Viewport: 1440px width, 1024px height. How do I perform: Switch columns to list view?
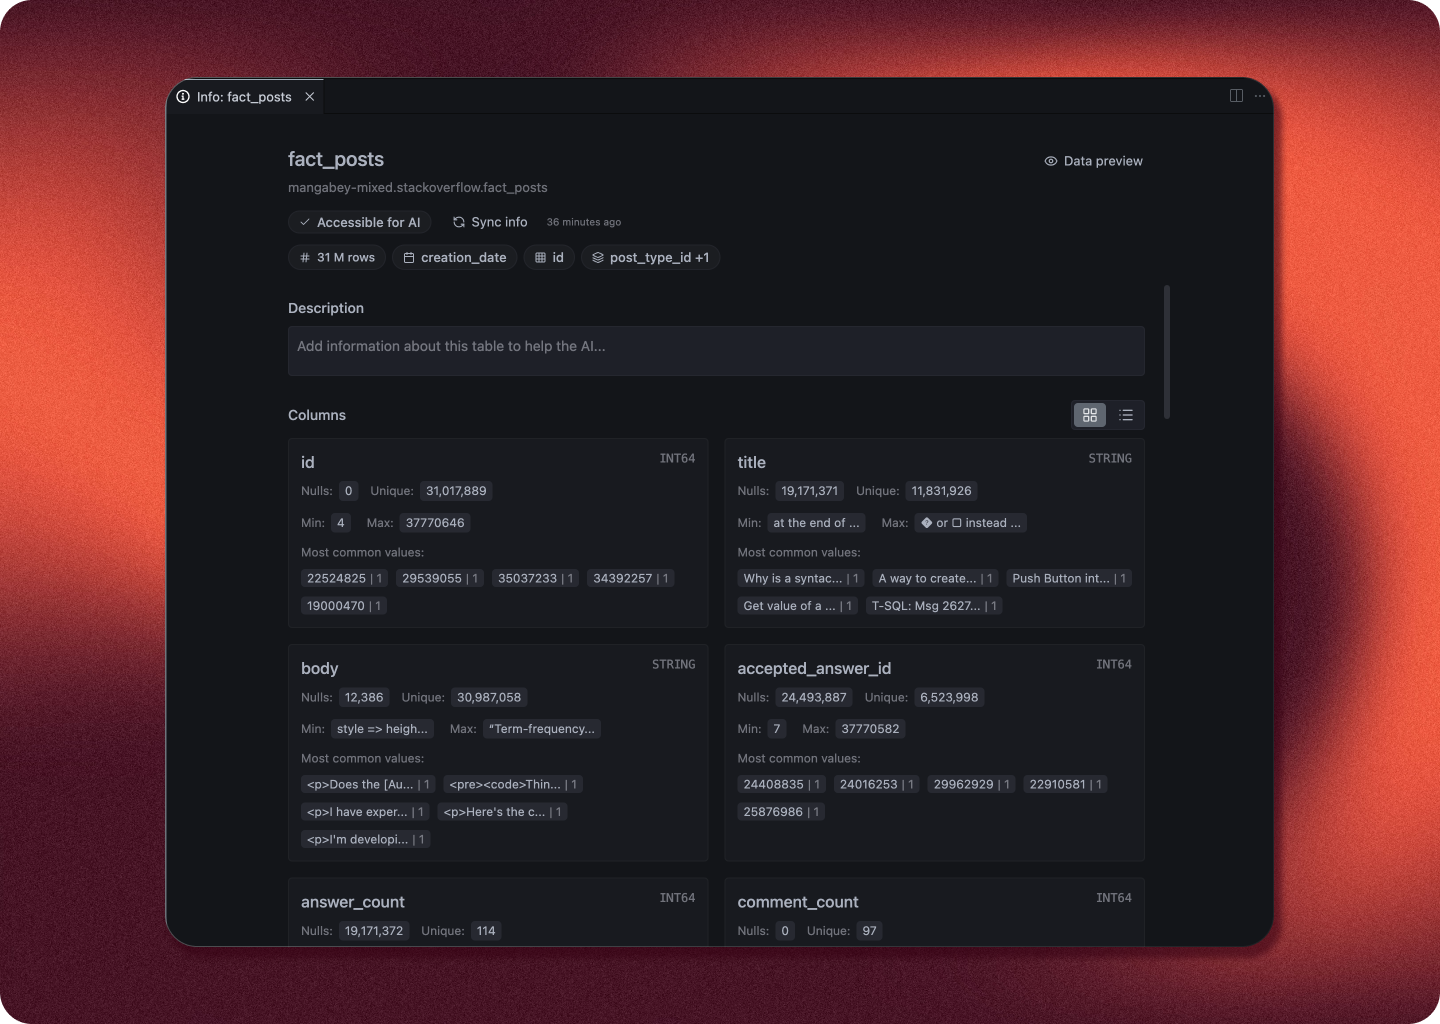point(1126,415)
